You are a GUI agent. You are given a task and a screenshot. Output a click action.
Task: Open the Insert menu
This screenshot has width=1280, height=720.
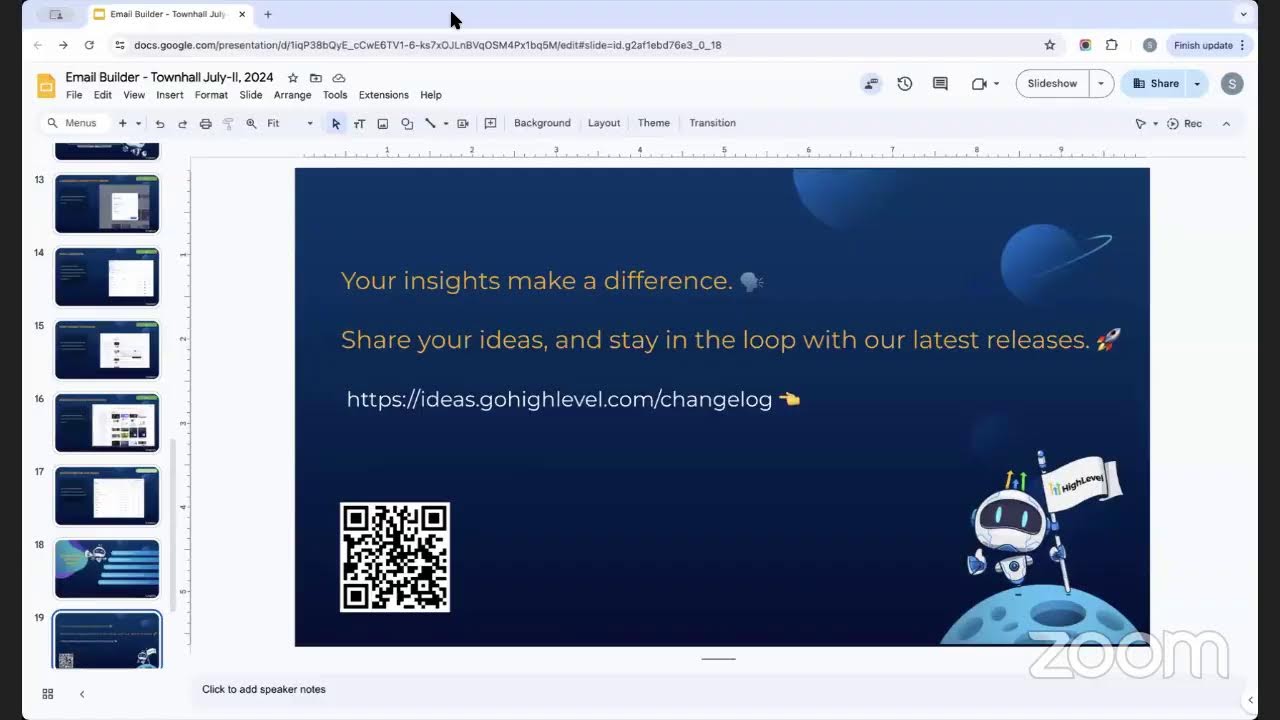(x=170, y=95)
